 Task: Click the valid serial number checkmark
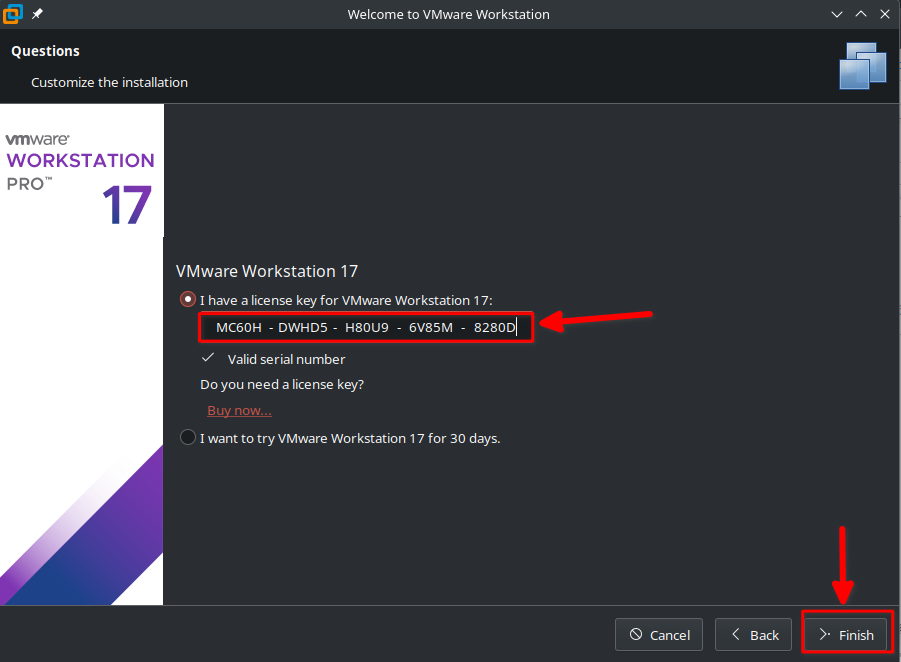[208, 358]
